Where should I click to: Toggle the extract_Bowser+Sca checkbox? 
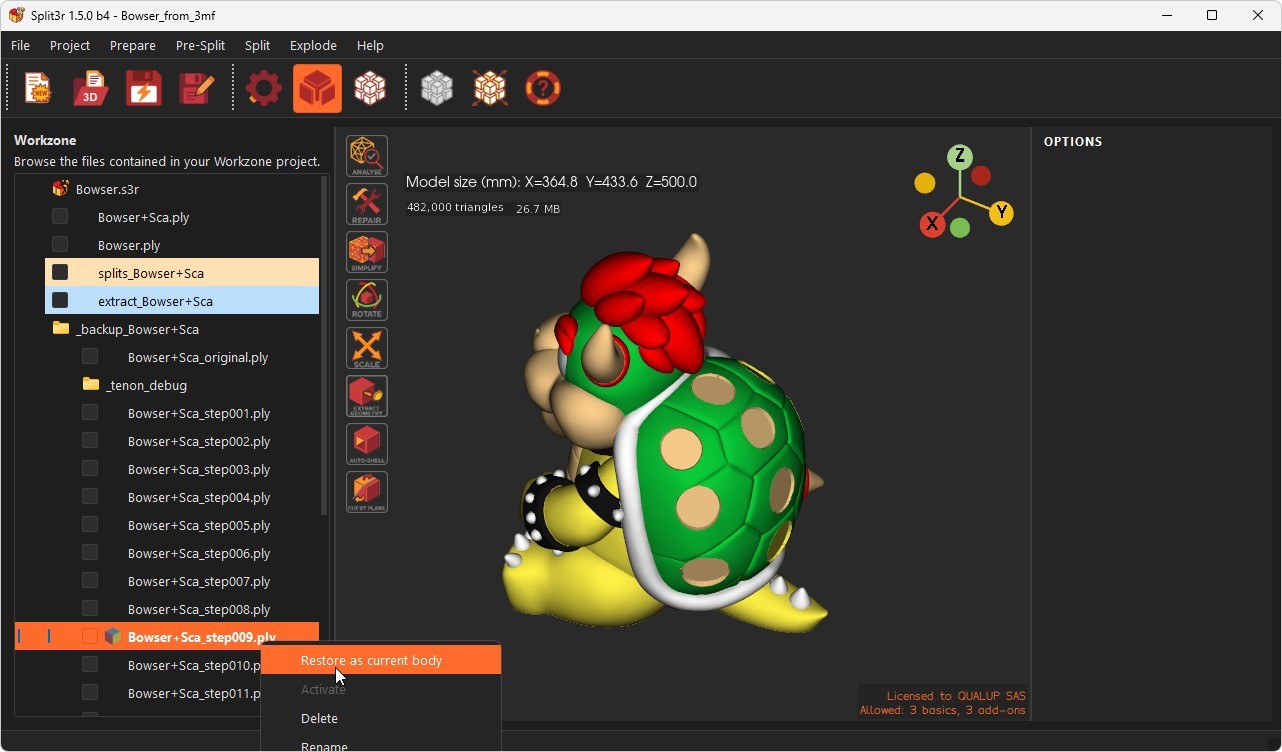(60, 300)
